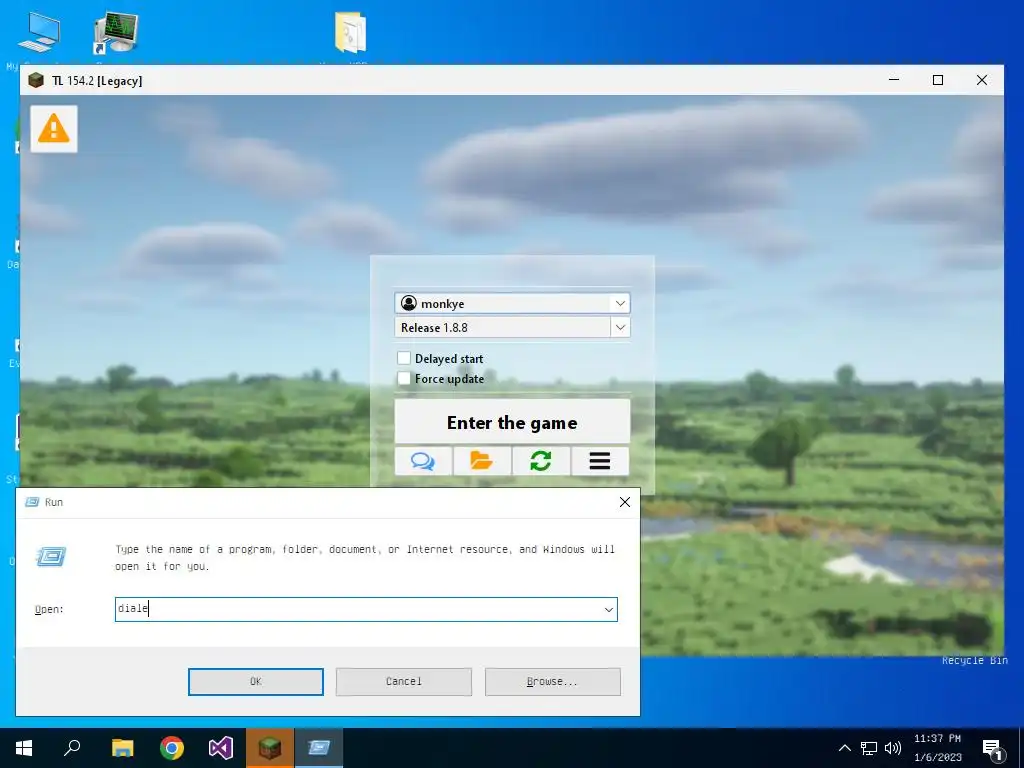Image resolution: width=1024 pixels, height=768 pixels.
Task: Expand the Open field history dropdown in Run
Action: pyautogui.click(x=609, y=609)
